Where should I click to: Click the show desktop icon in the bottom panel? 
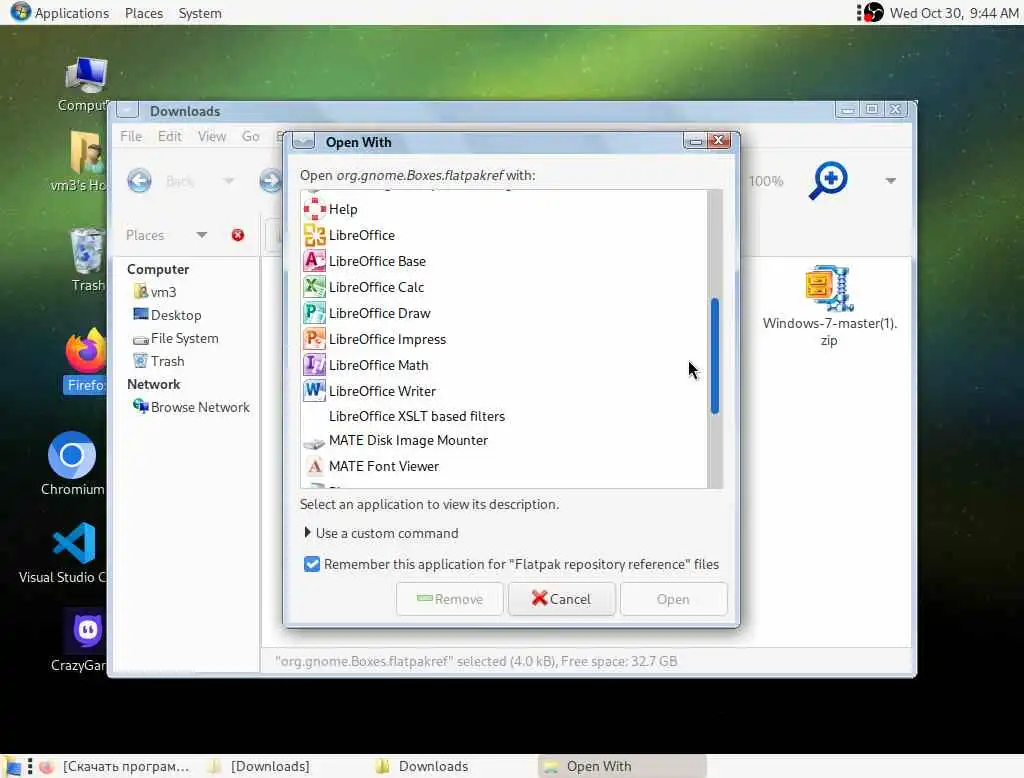click(x=14, y=766)
